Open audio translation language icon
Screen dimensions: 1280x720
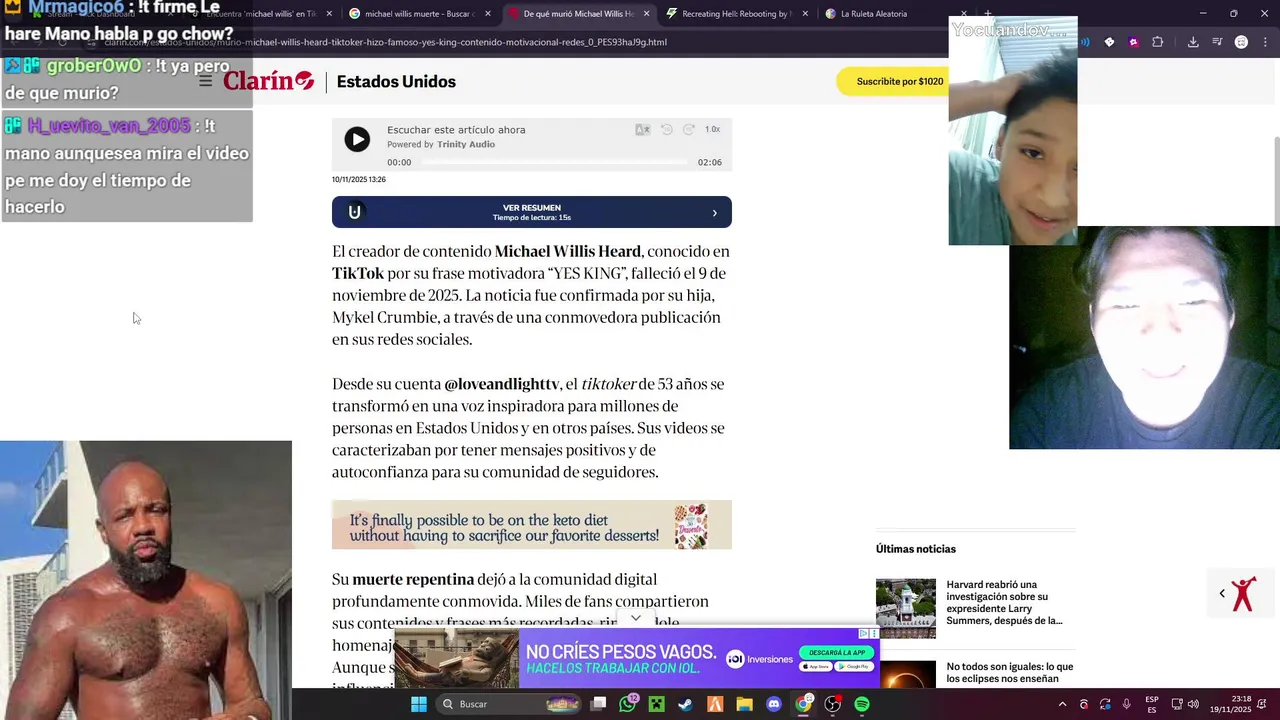click(642, 129)
